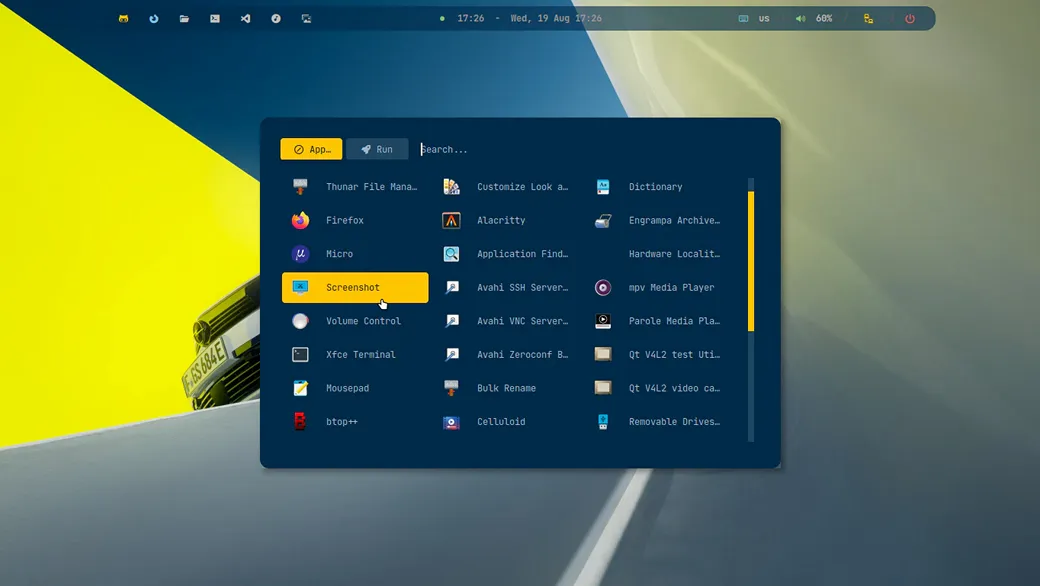This screenshot has width=1040, height=586.
Task: Open 'Qt V4L2 test Uti…' entry
Action: click(x=658, y=355)
